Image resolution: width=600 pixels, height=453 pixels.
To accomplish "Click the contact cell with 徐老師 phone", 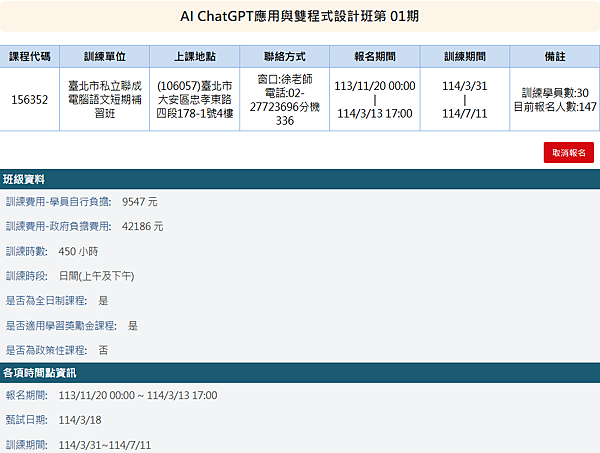I will [x=285, y=99].
